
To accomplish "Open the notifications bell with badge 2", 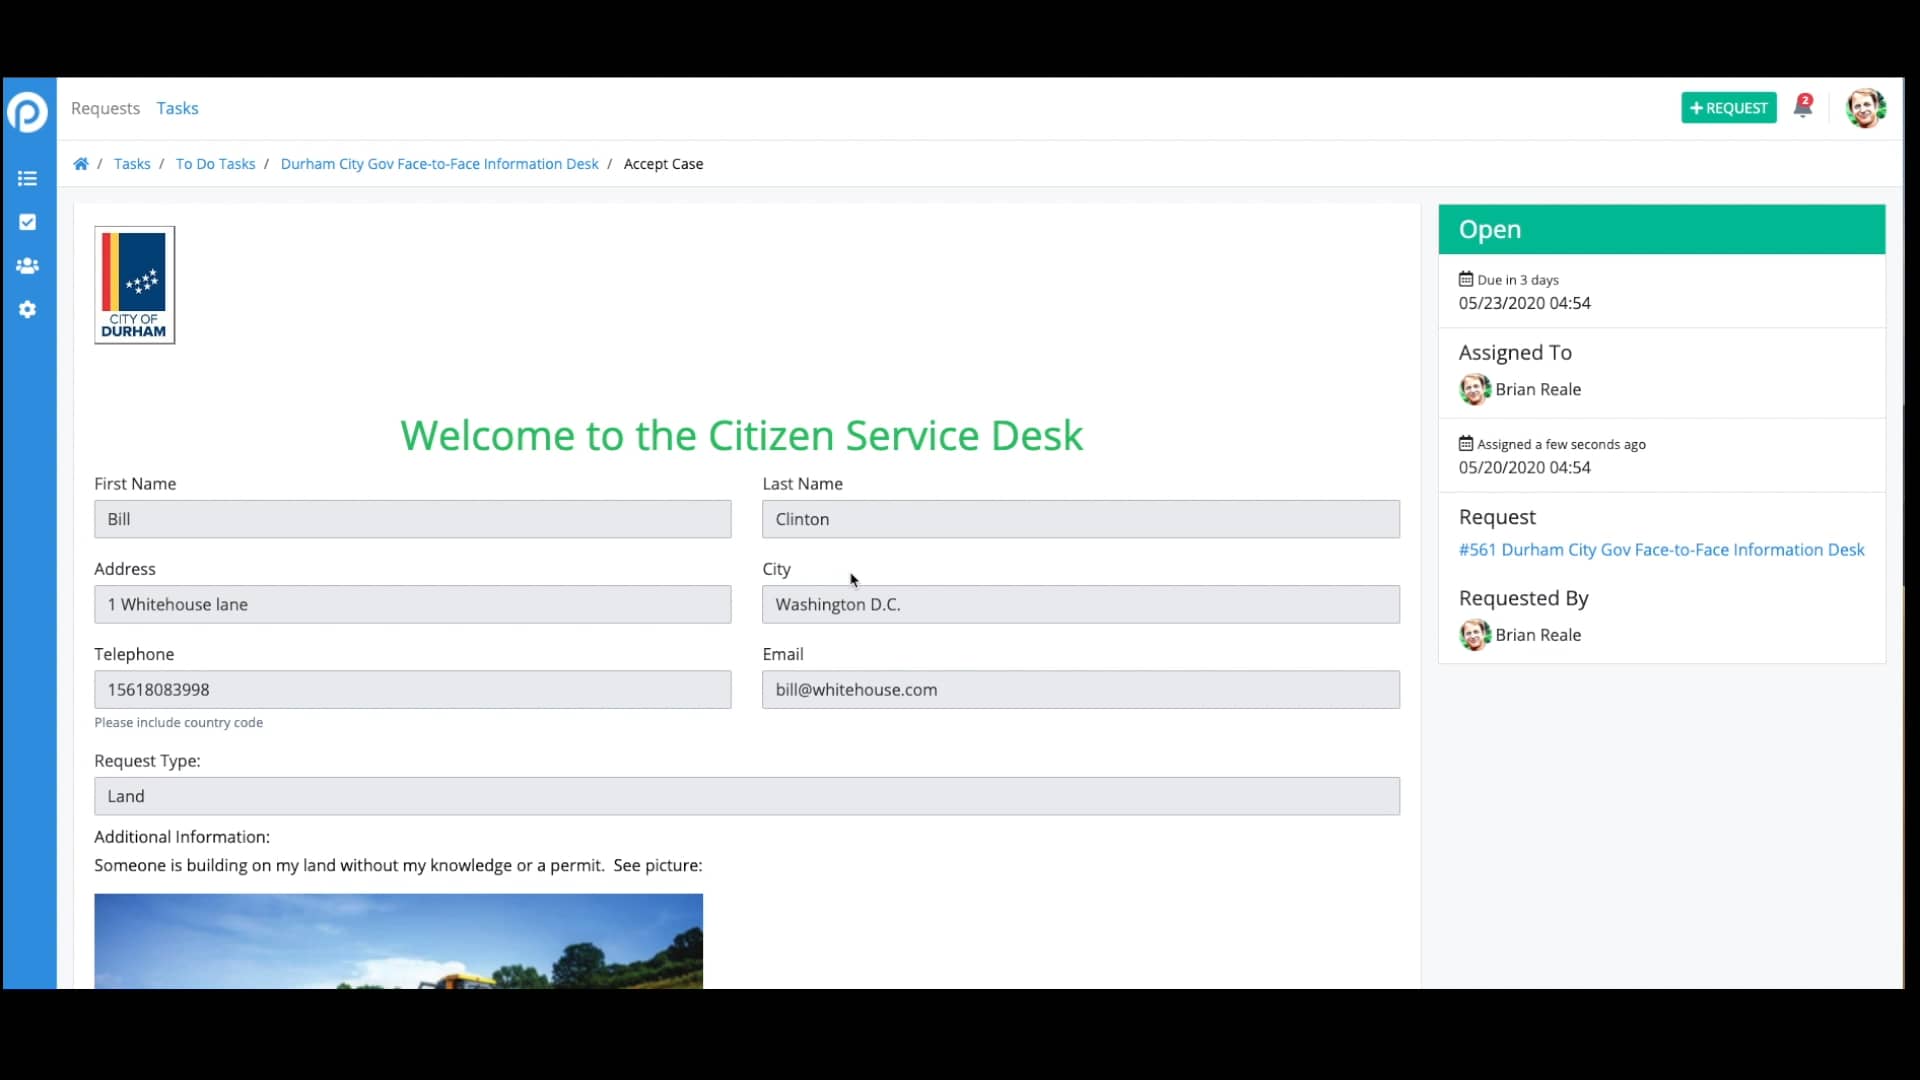I will coord(1802,108).
